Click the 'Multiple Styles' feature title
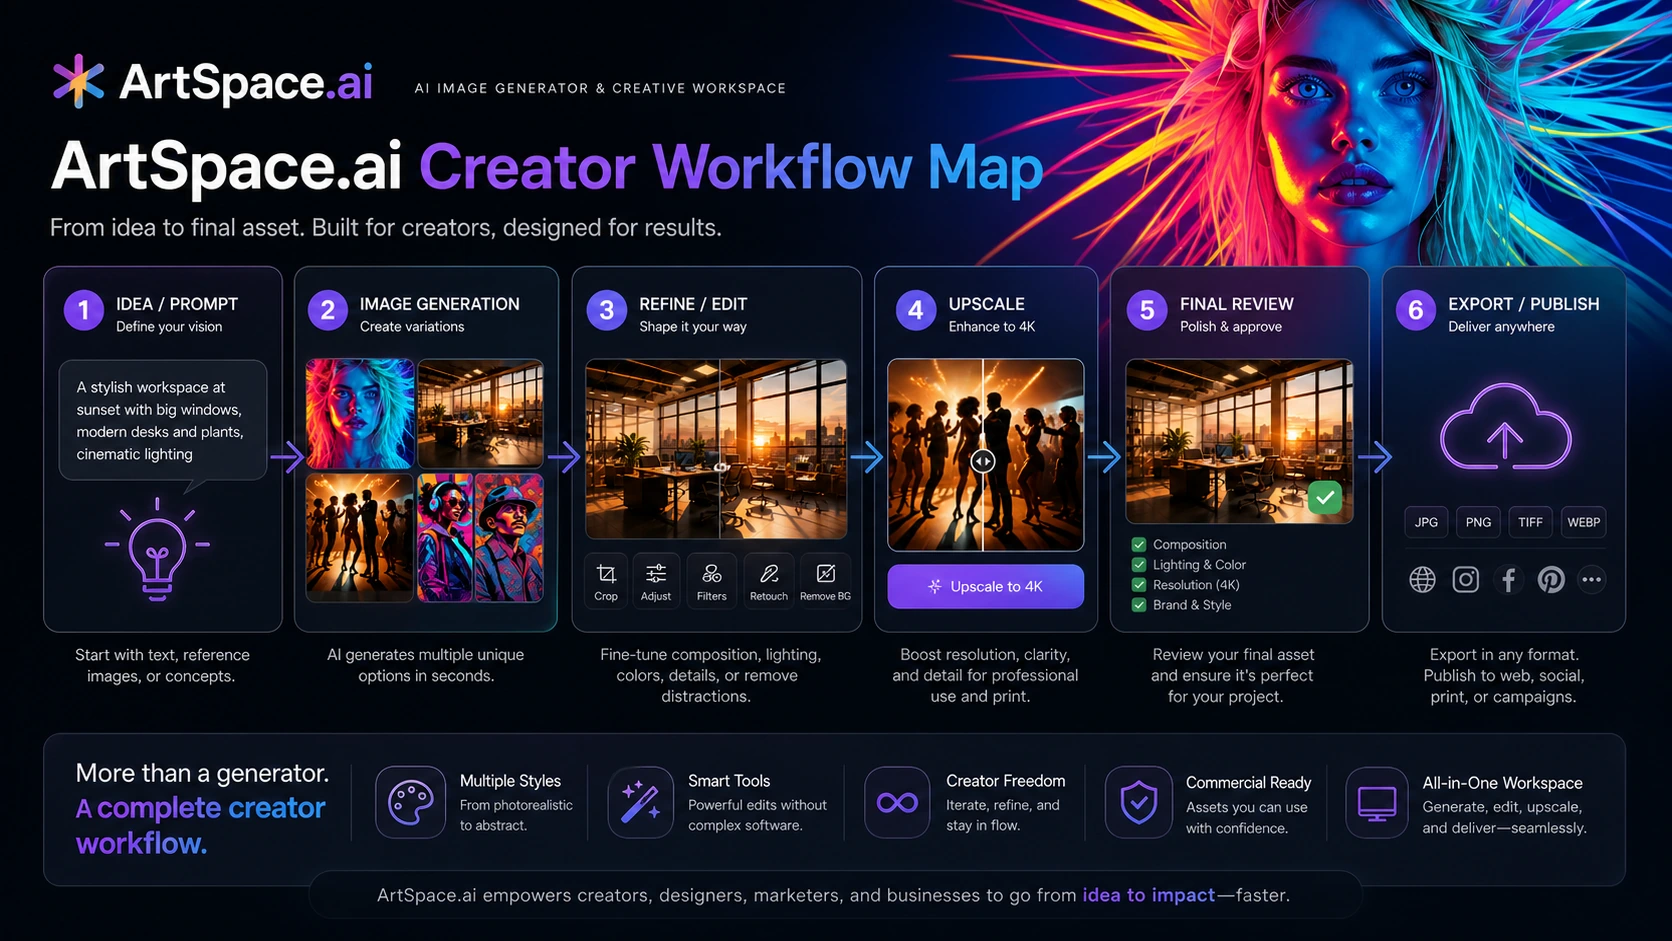Image resolution: width=1672 pixels, height=941 pixels. [510, 781]
